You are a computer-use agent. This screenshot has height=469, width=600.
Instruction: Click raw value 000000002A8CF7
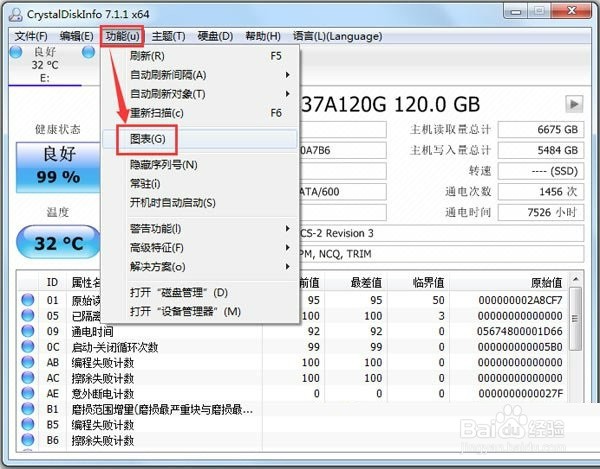click(520, 300)
